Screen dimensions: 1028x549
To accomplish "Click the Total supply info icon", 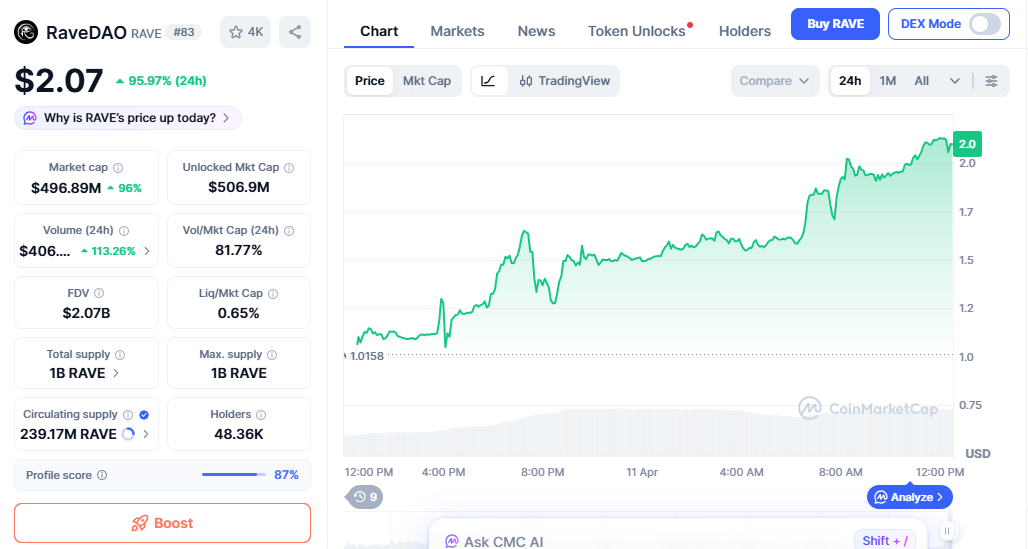I will click(x=120, y=355).
